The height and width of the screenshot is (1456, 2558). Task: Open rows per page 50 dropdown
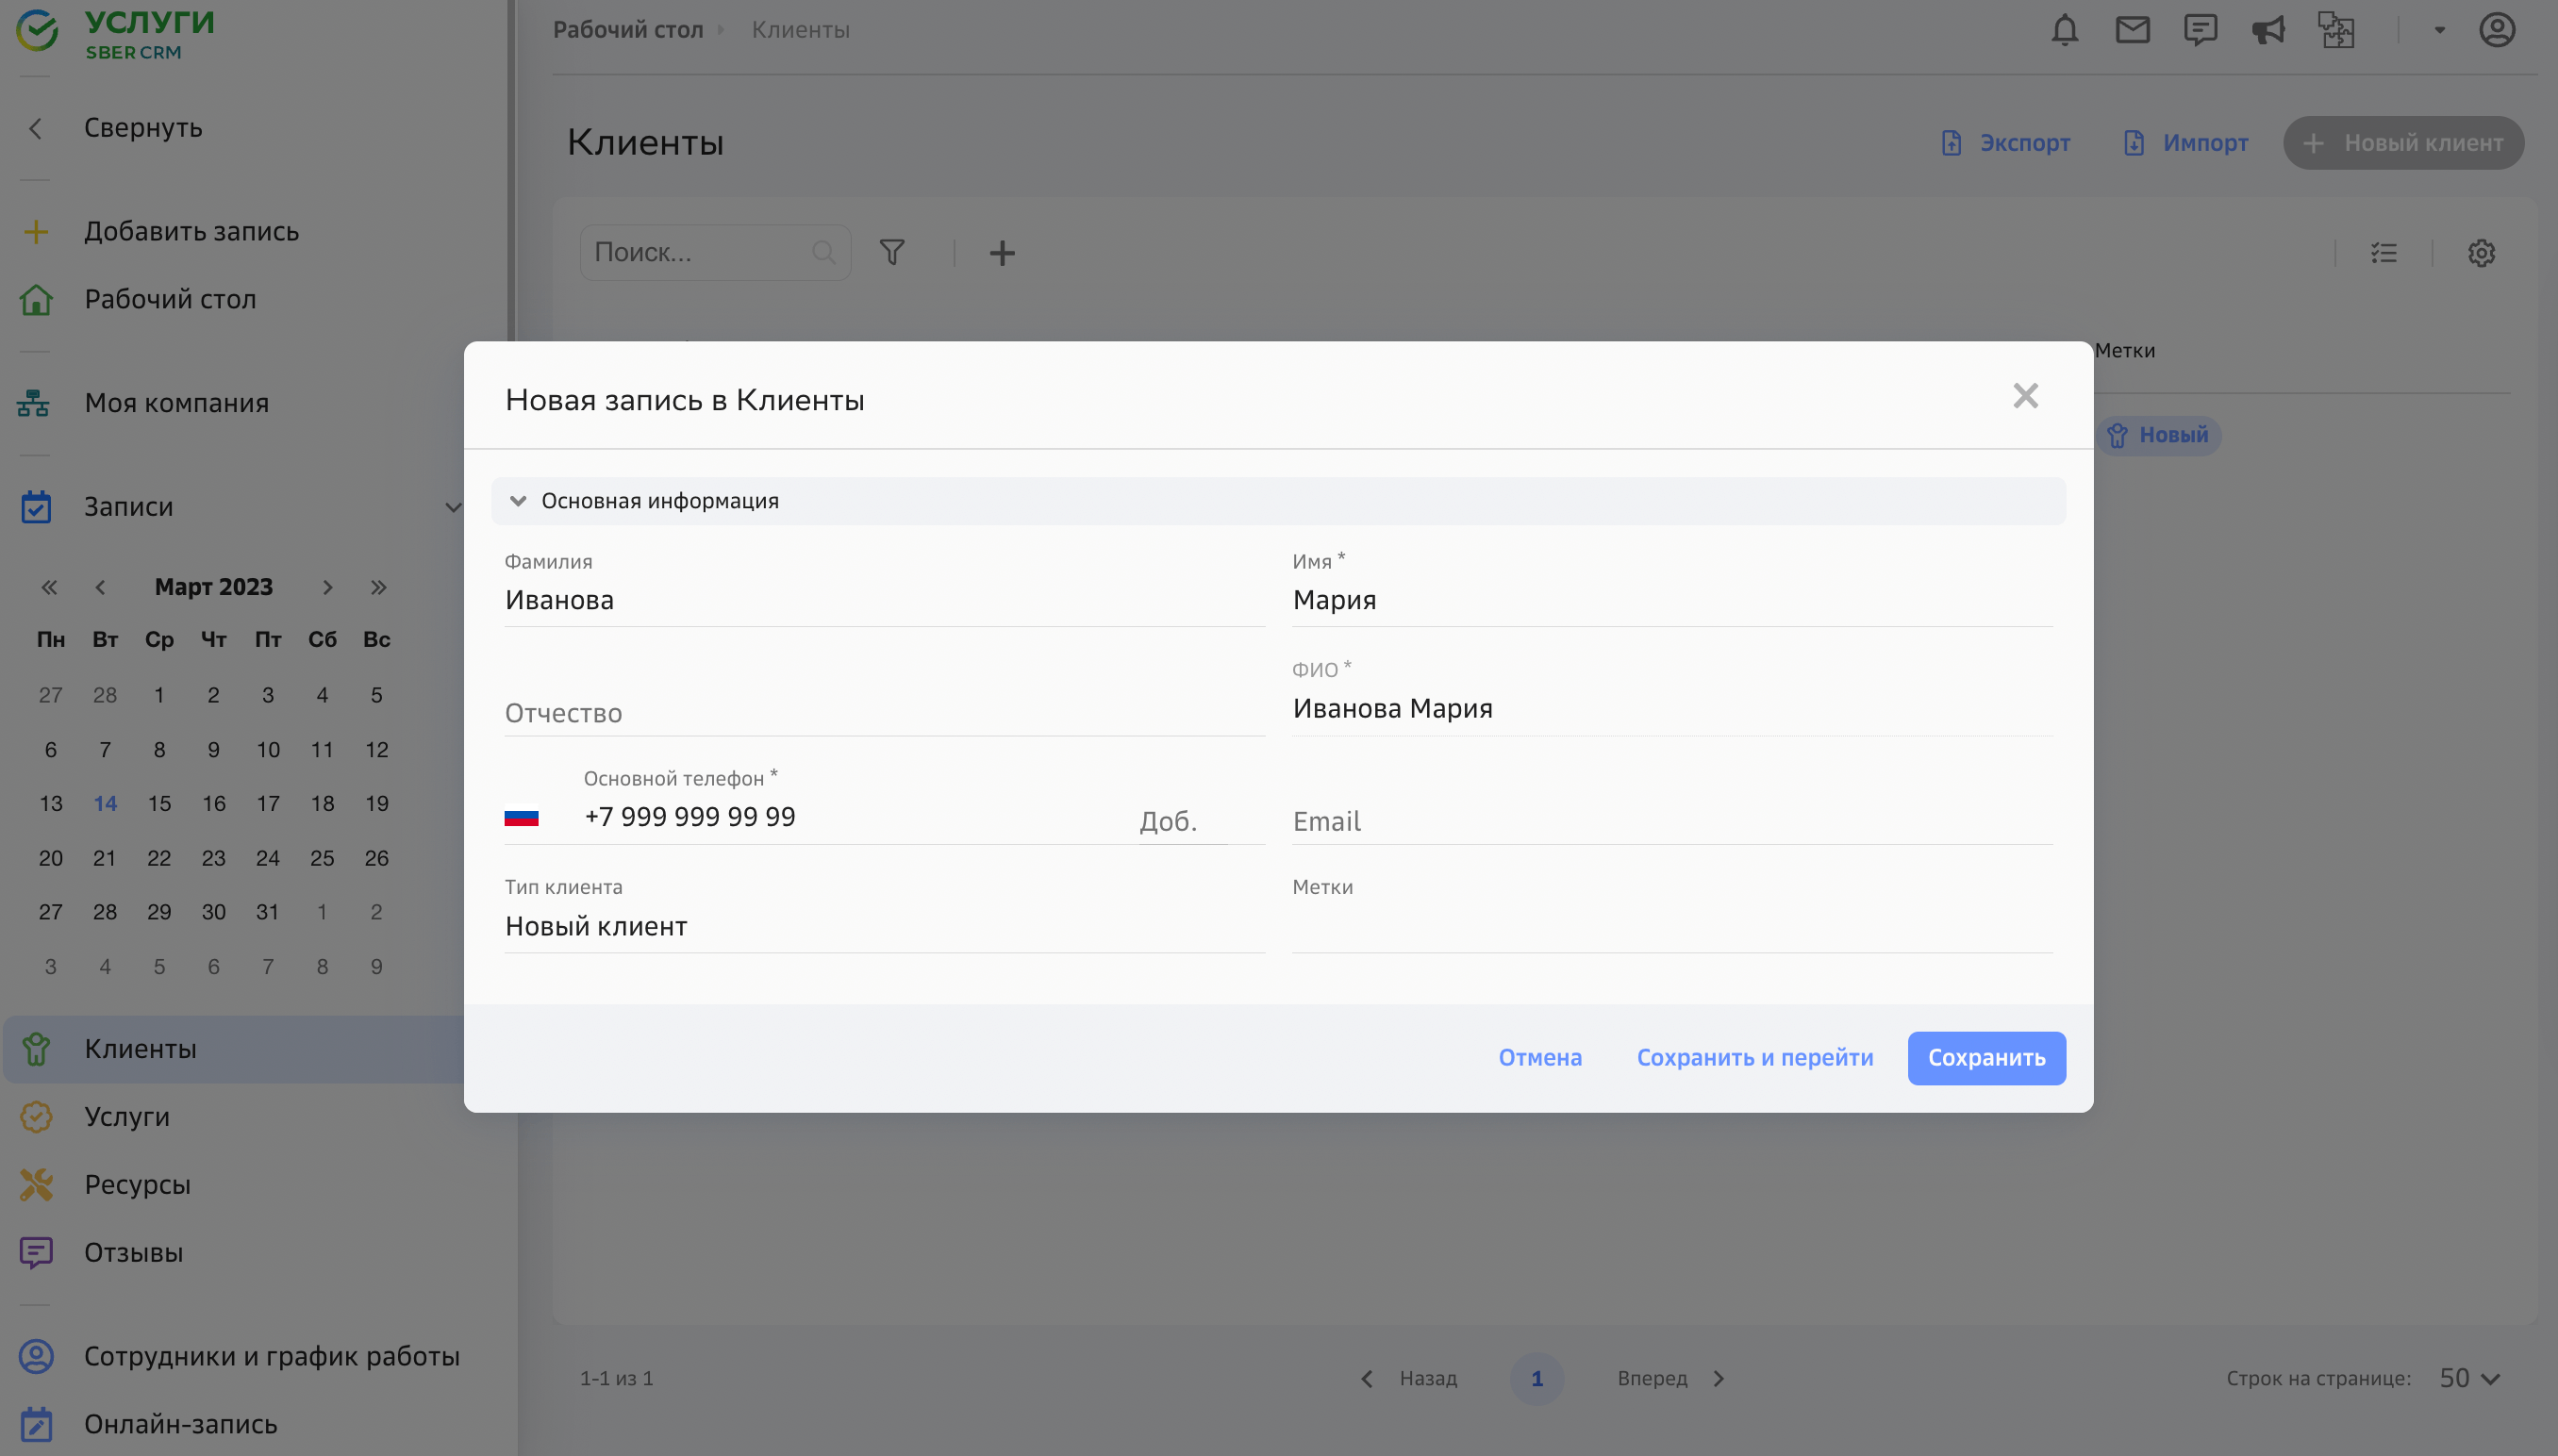tap(2469, 1378)
